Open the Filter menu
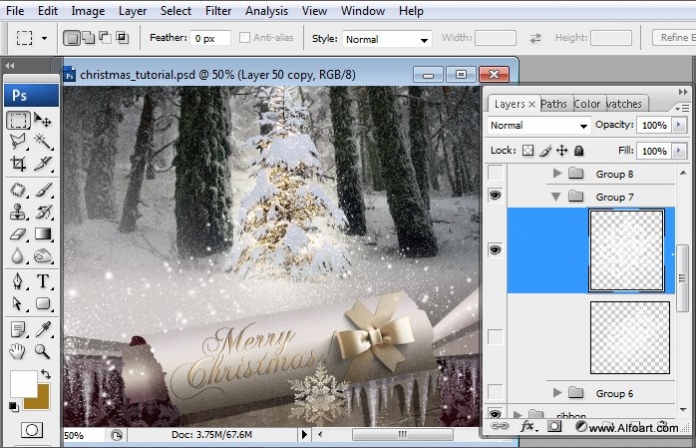This screenshot has width=696, height=448. (218, 11)
